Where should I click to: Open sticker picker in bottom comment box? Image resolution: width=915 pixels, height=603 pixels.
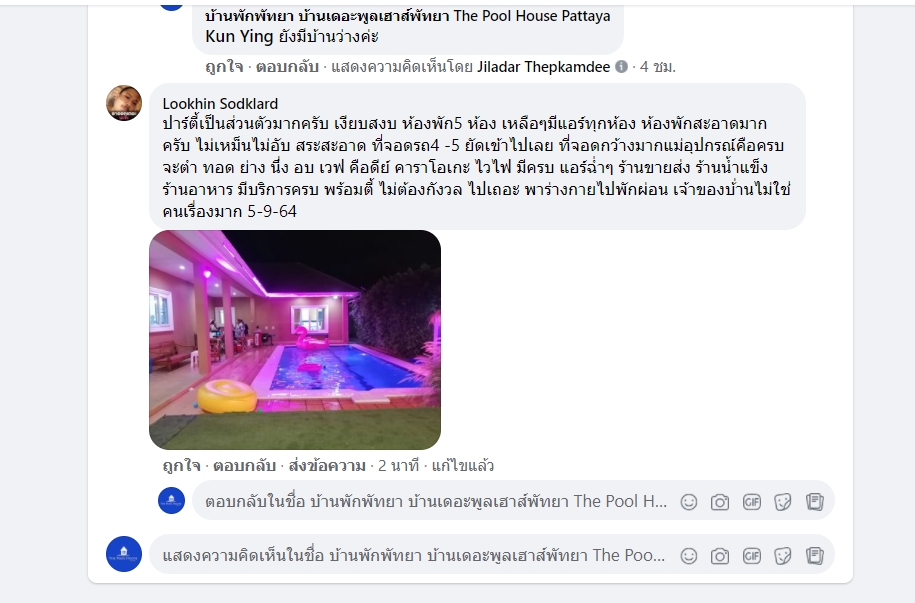click(x=783, y=556)
